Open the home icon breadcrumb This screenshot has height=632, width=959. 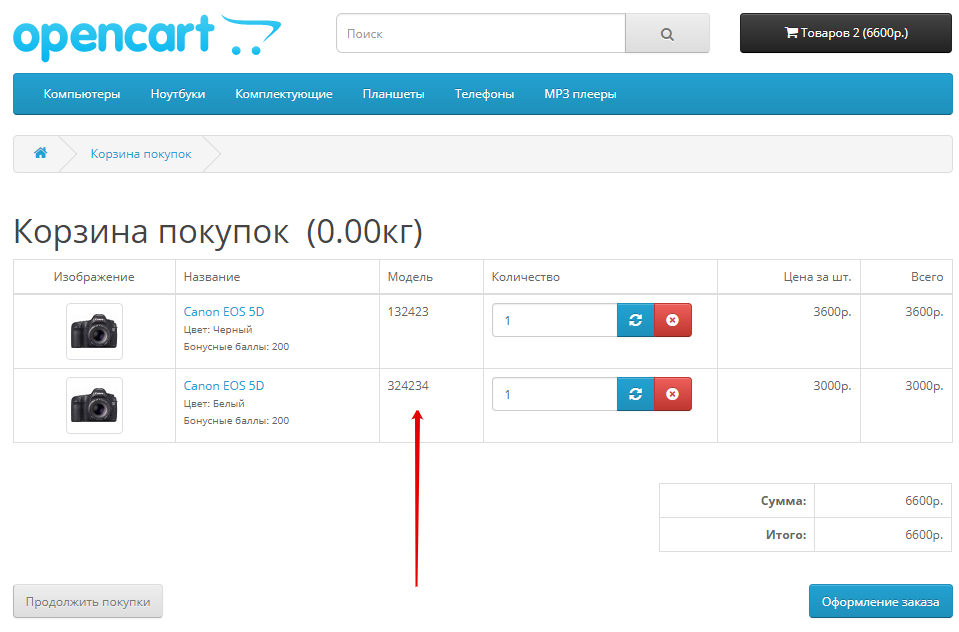click(x=41, y=153)
